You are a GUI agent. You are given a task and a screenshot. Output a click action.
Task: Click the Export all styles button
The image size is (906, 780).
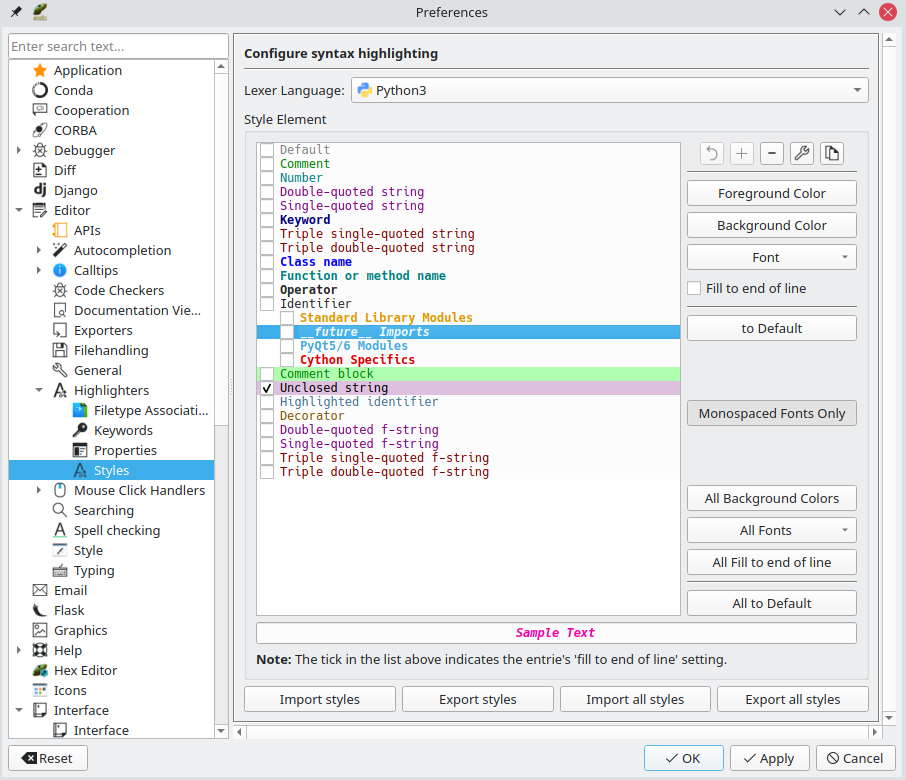[x=792, y=699]
